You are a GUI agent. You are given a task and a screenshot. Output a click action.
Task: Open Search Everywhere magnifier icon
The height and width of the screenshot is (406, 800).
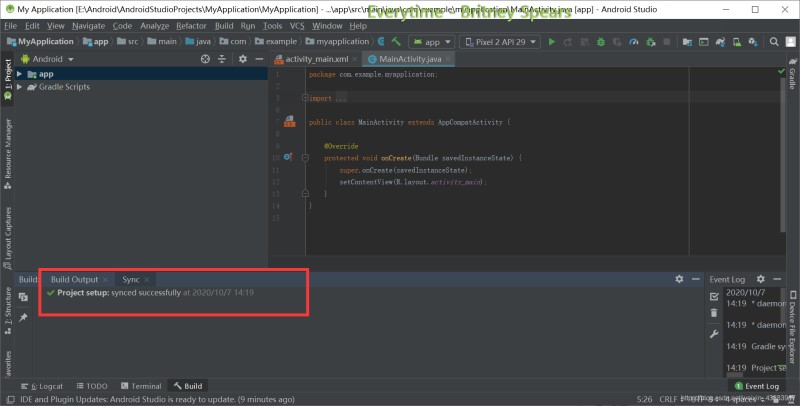(x=772, y=42)
